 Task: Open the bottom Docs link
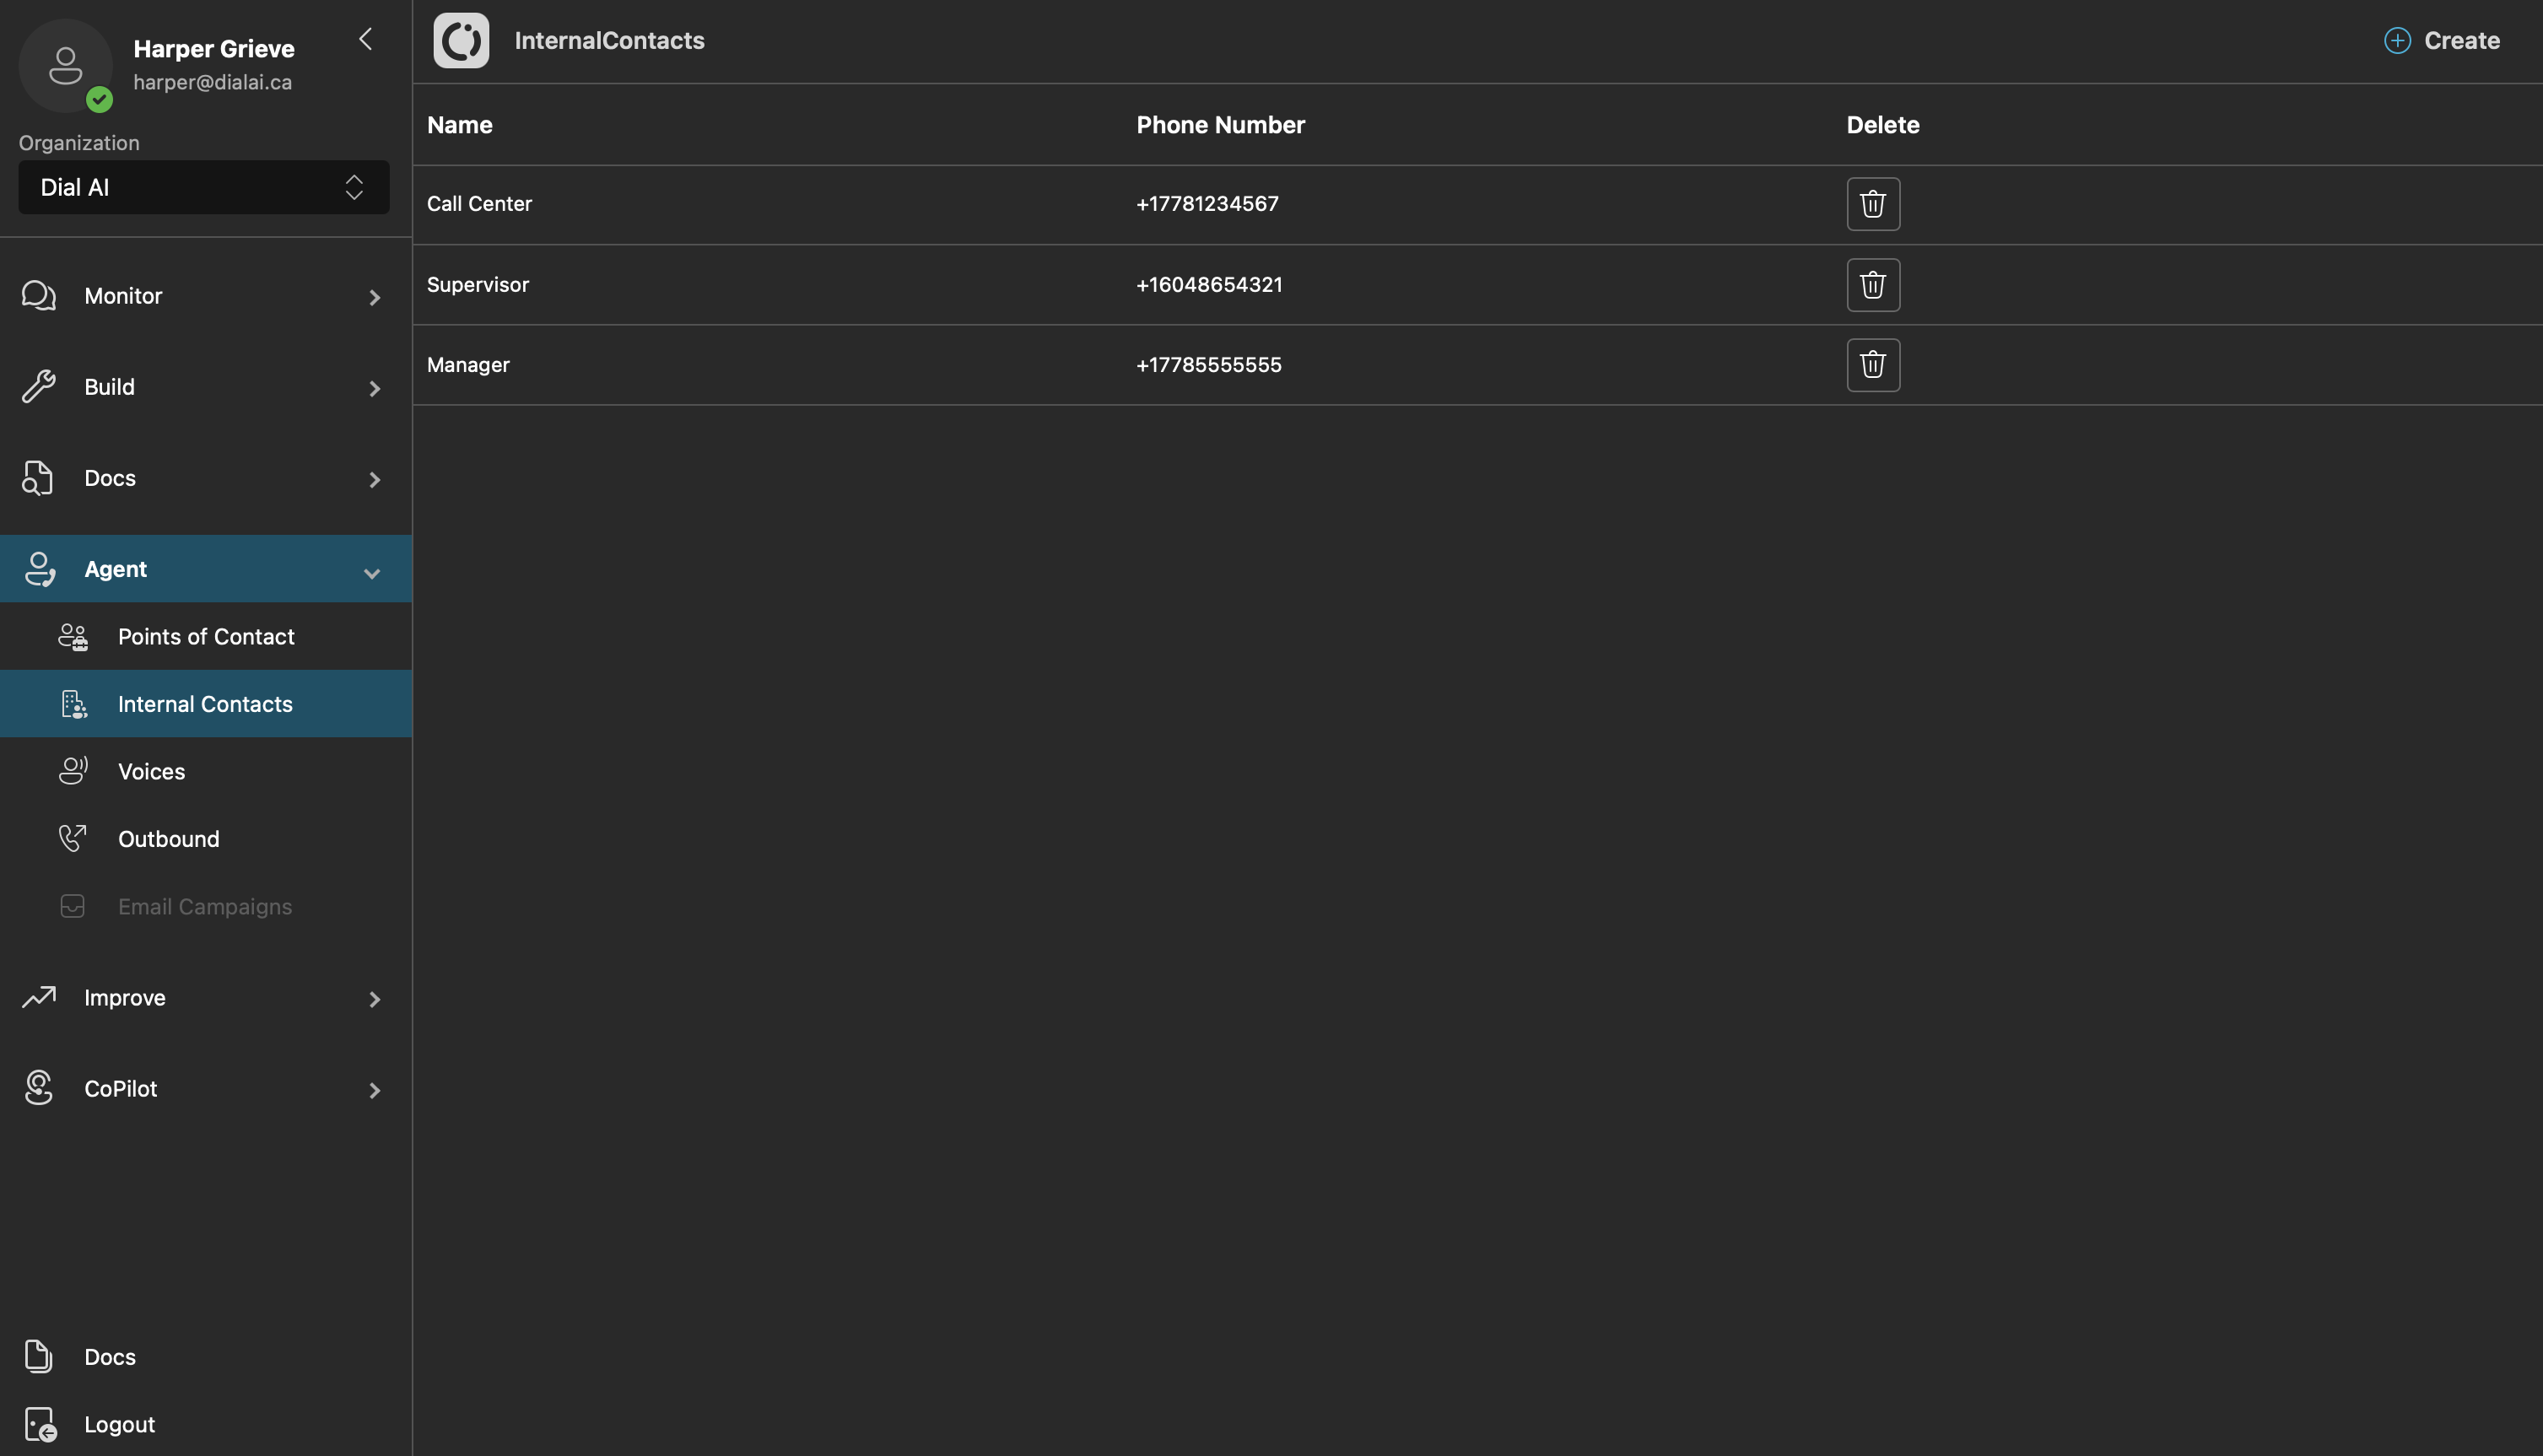pyautogui.click(x=109, y=1357)
